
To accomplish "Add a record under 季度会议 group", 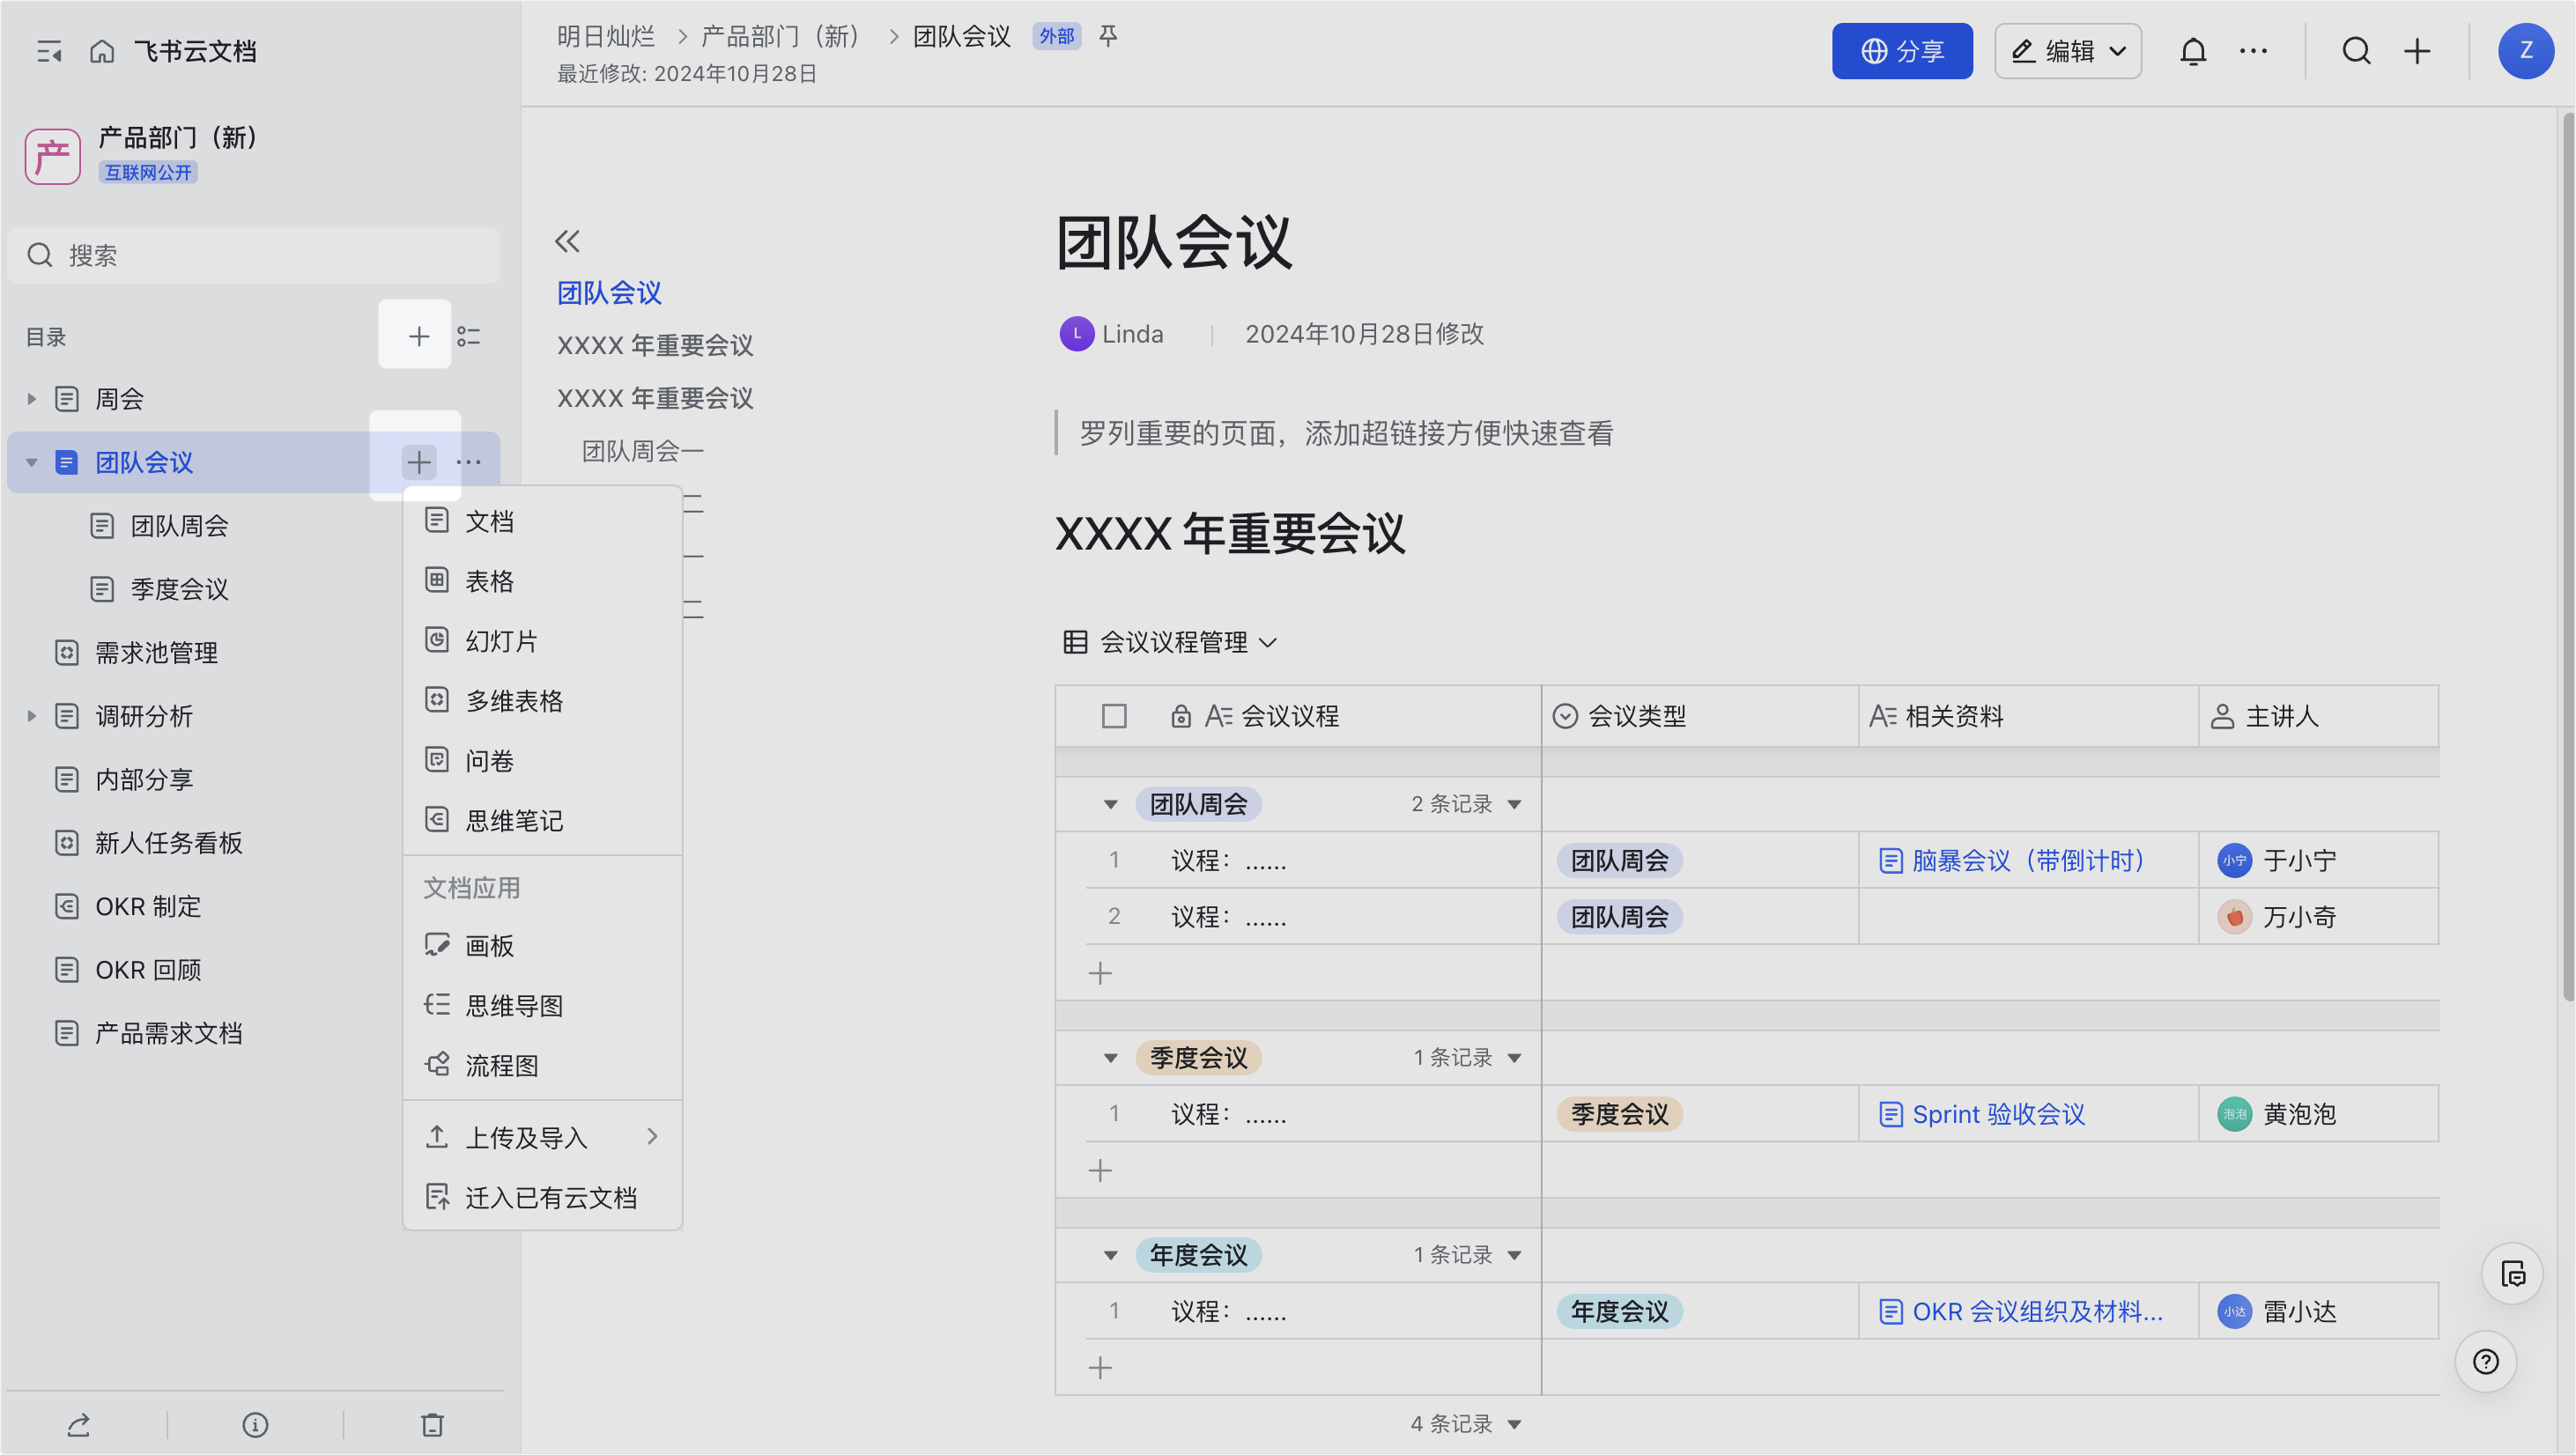I will [1100, 1170].
